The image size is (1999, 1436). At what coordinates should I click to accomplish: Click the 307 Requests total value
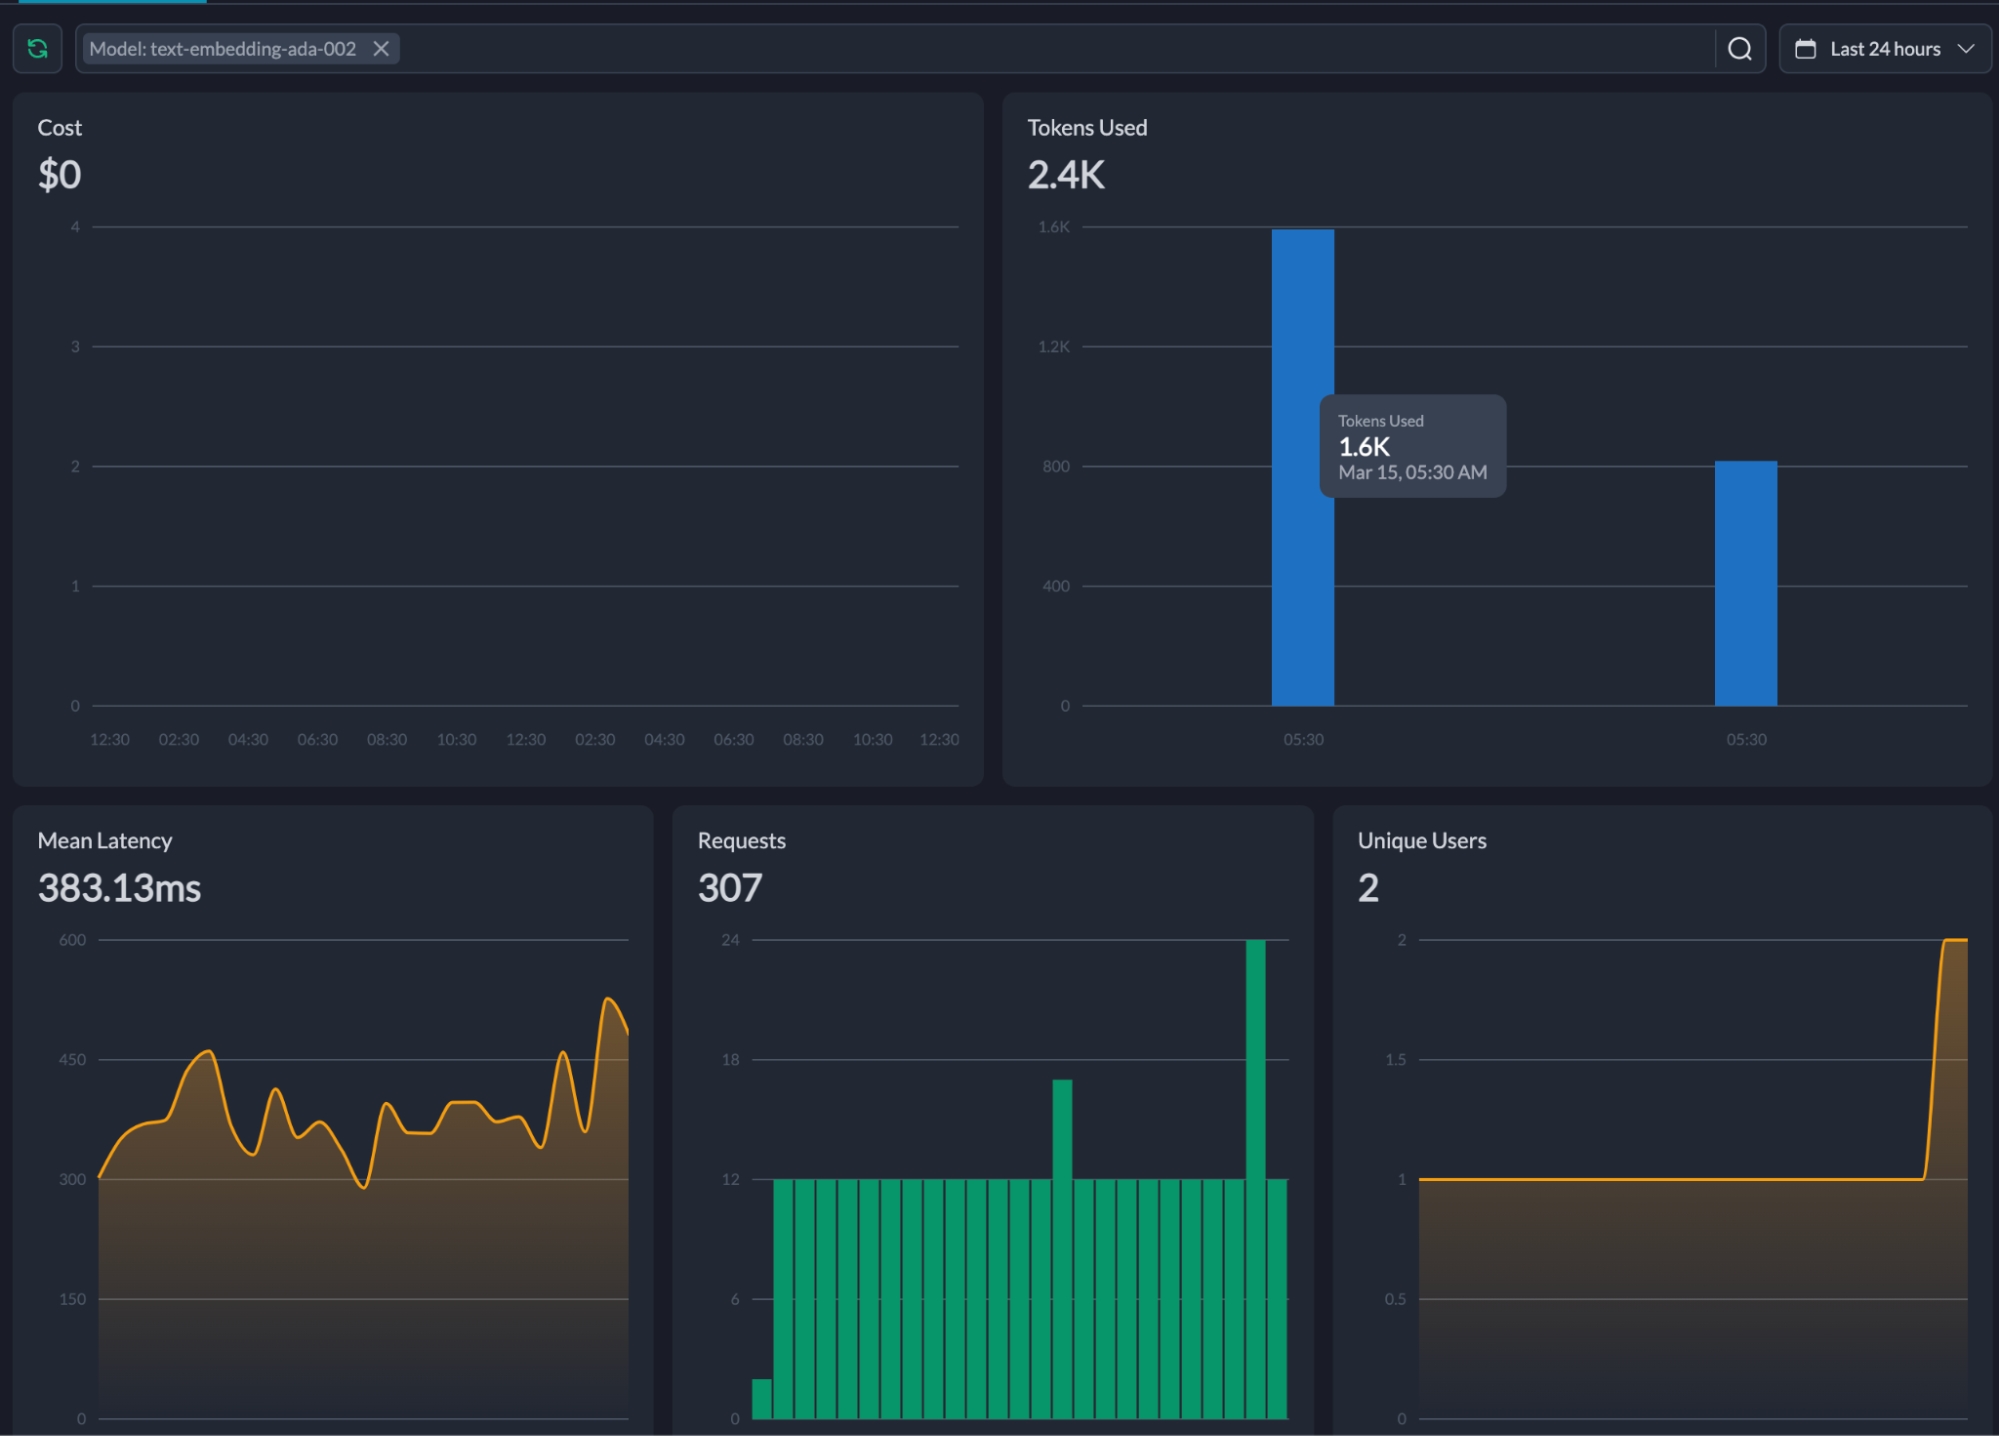729,887
